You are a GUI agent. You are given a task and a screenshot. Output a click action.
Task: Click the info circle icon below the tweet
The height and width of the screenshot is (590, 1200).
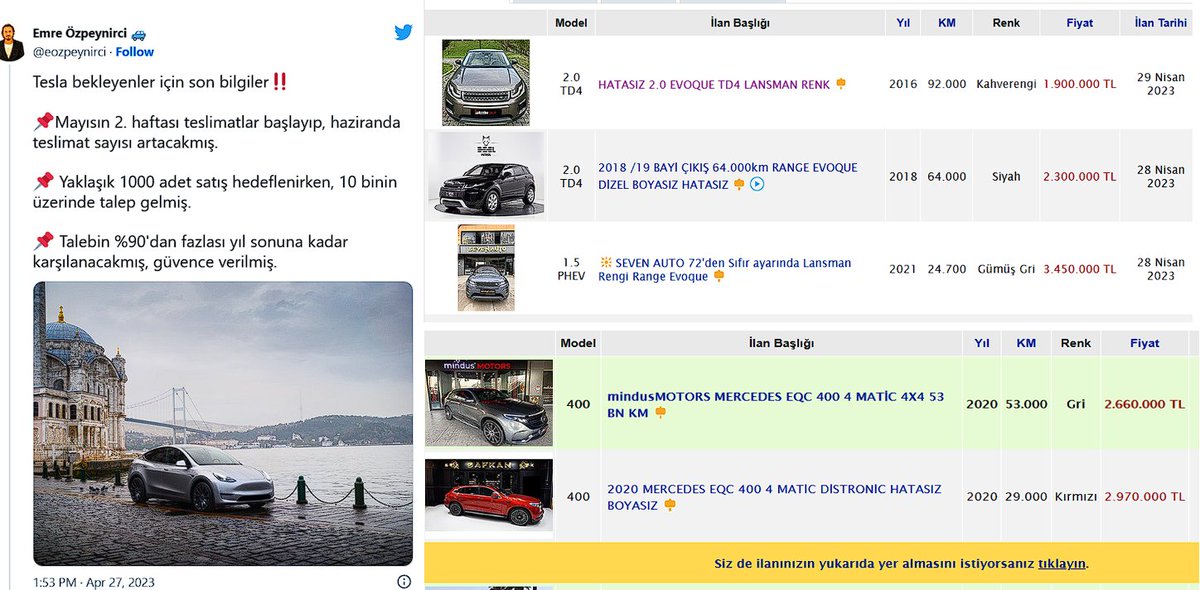coord(403,579)
